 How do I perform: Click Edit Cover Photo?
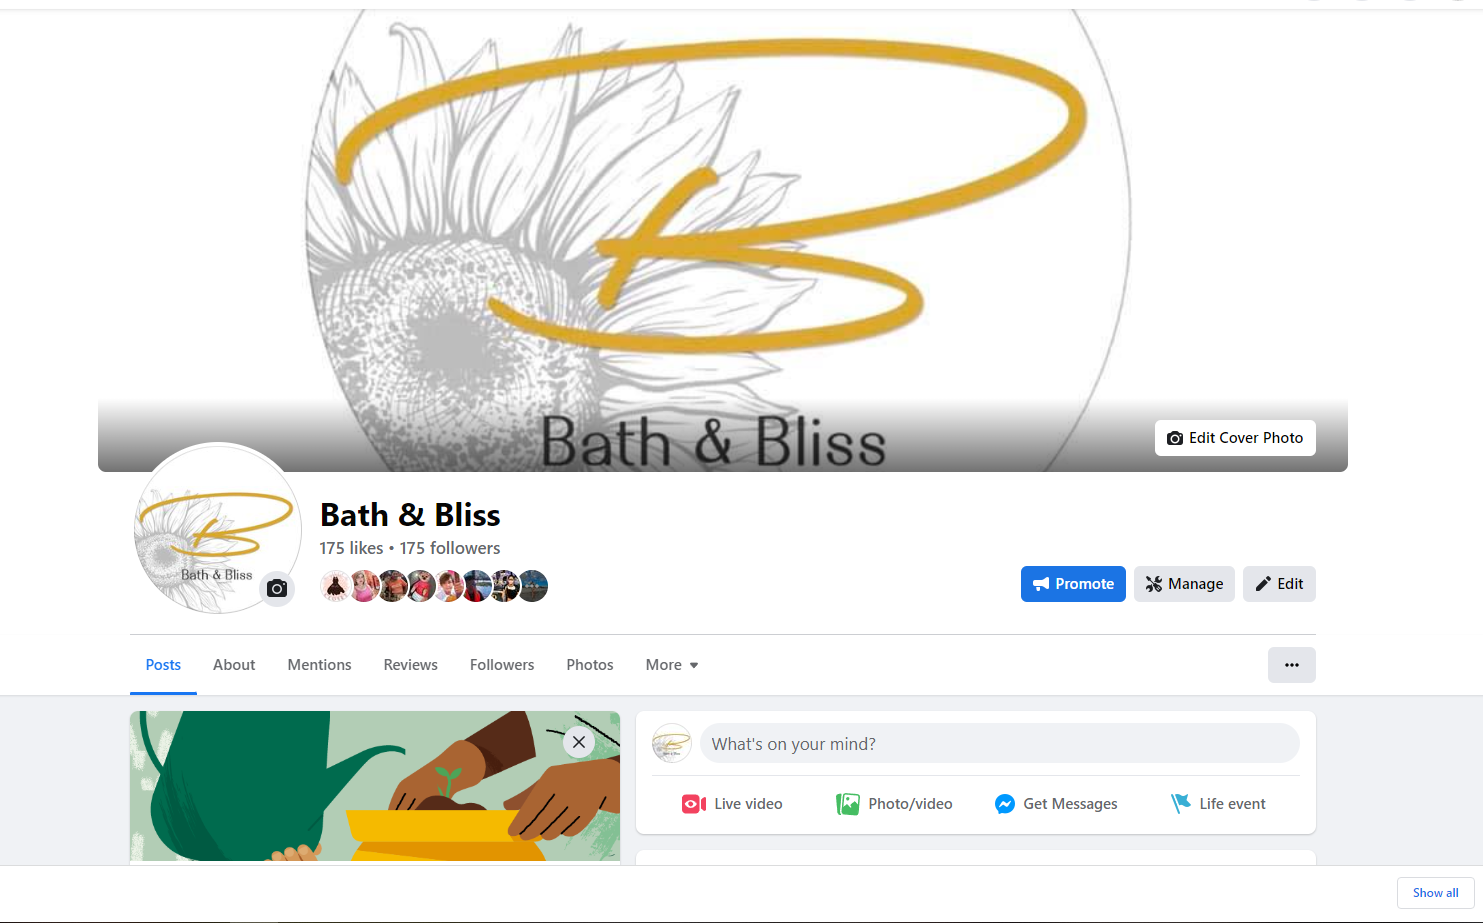click(x=1235, y=438)
